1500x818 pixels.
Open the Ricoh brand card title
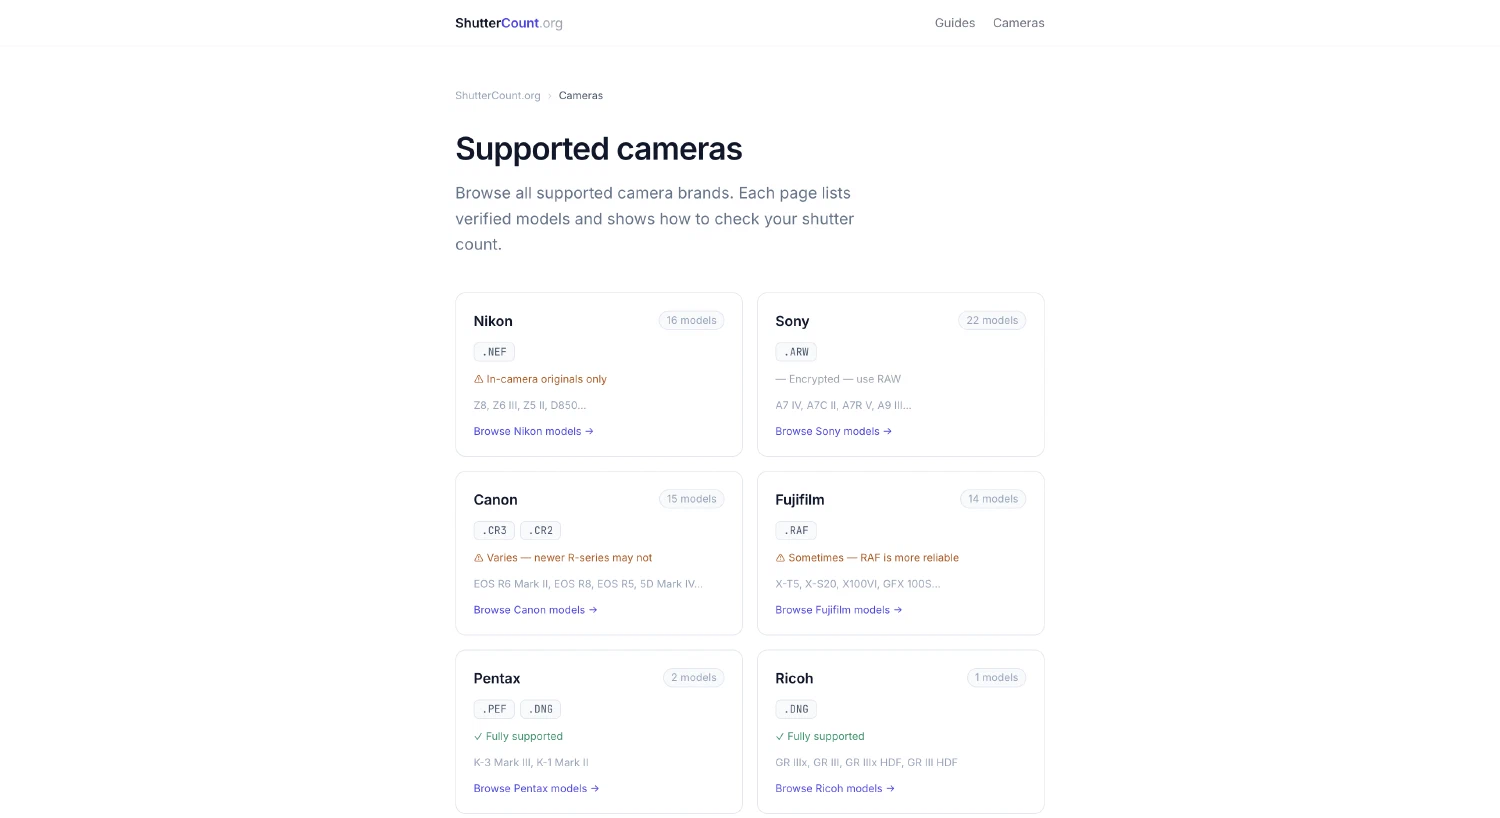tap(794, 678)
